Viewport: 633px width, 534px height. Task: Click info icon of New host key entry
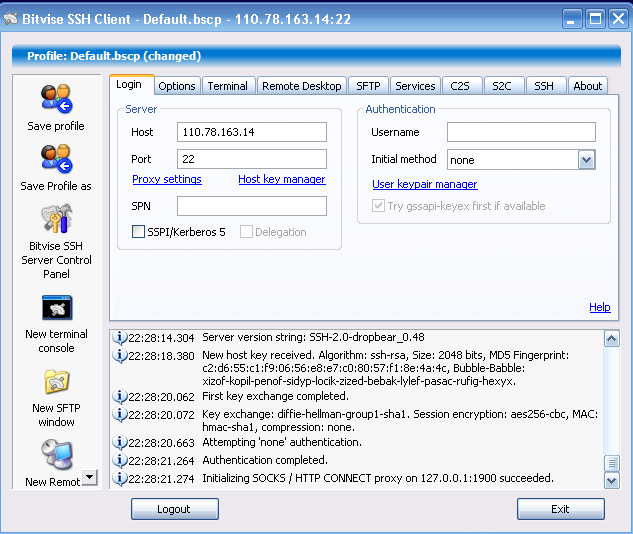tap(119, 355)
